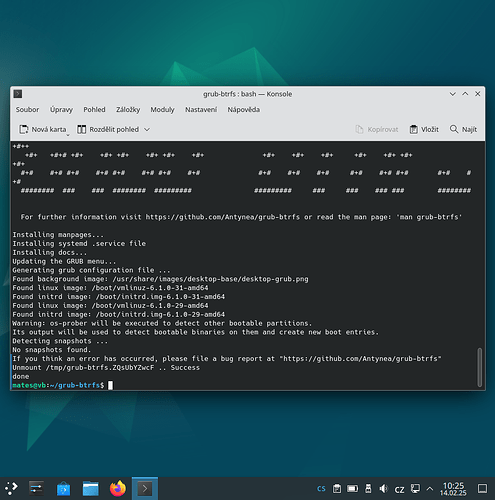This screenshot has width=495, height=500.
Task: Expand the Nová karta profile dropdown arrow
Action: click(x=68, y=134)
